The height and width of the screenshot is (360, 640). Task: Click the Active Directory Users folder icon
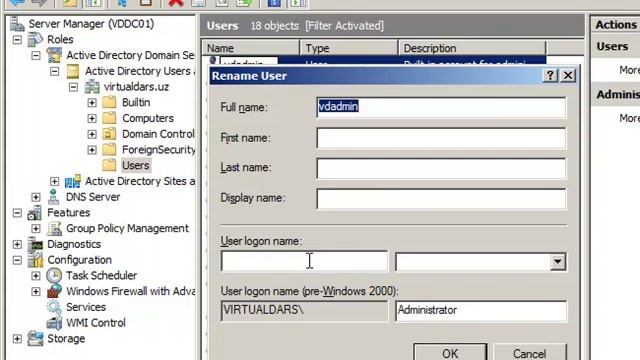(x=73, y=71)
